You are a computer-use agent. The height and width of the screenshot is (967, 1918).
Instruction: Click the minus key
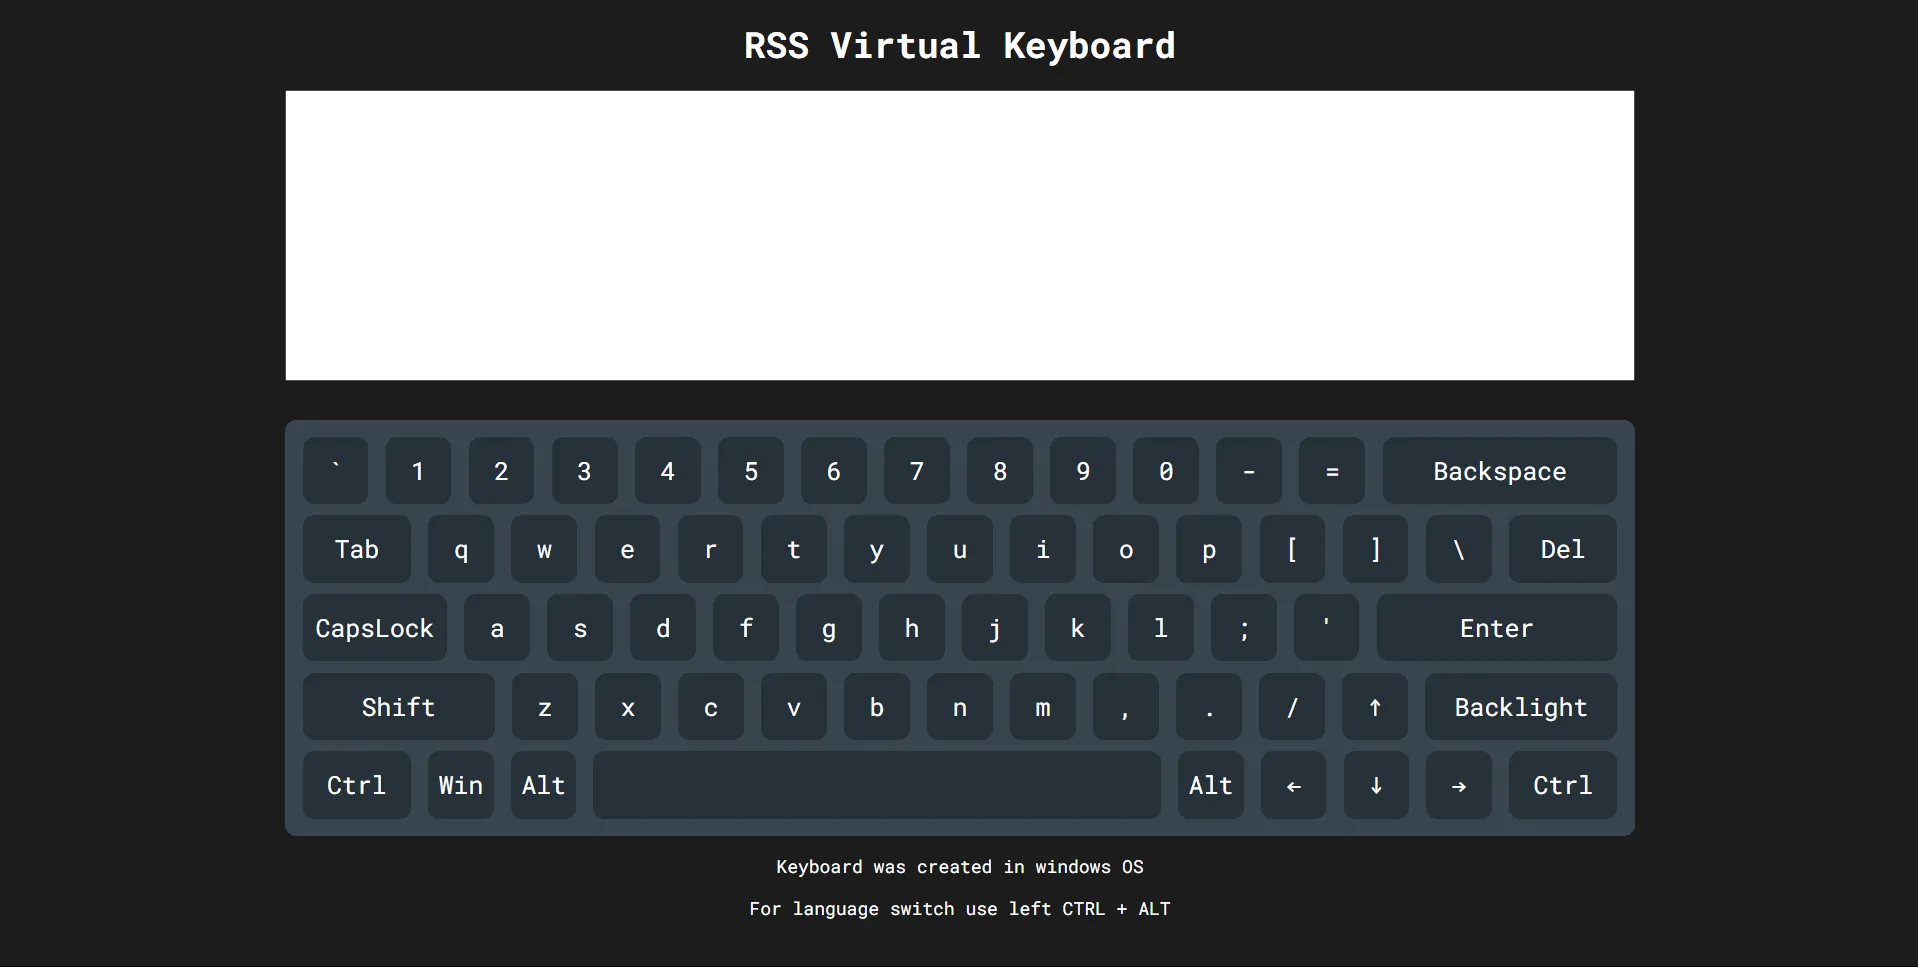pyautogui.click(x=1249, y=471)
